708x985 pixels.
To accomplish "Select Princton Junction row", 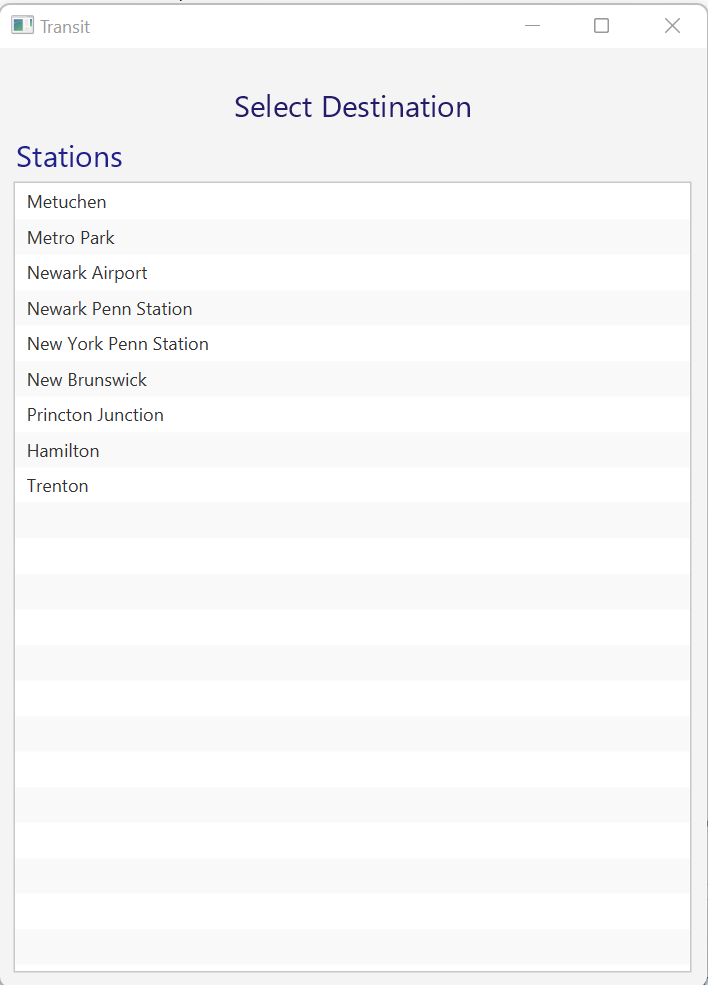I will [x=352, y=415].
